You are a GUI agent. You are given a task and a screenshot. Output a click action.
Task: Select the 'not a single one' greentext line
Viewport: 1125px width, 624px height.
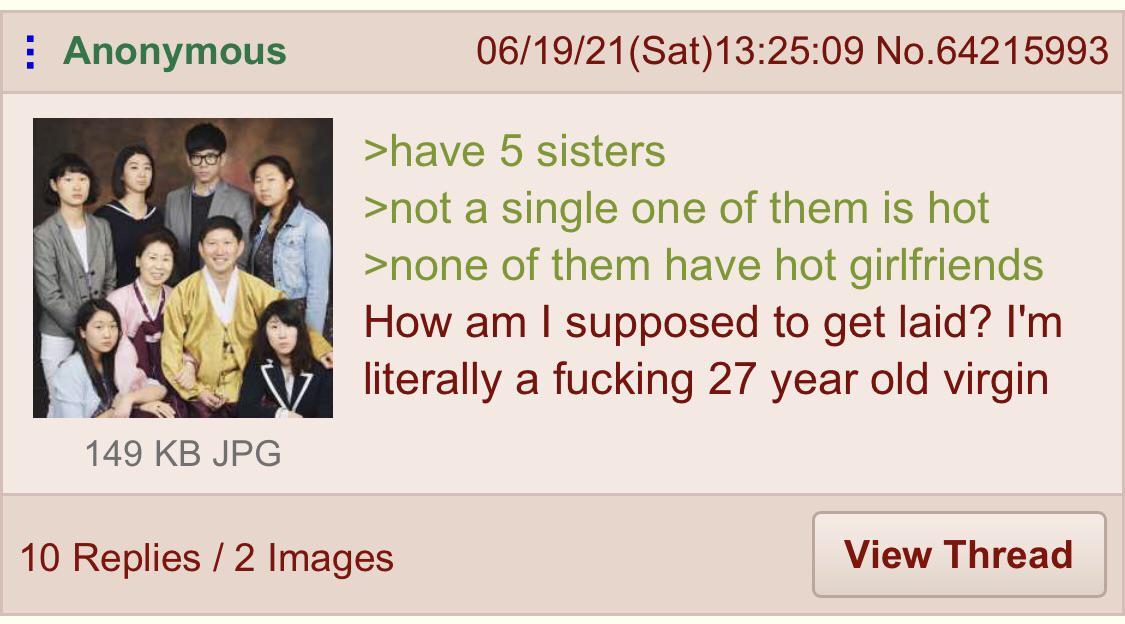(677, 209)
